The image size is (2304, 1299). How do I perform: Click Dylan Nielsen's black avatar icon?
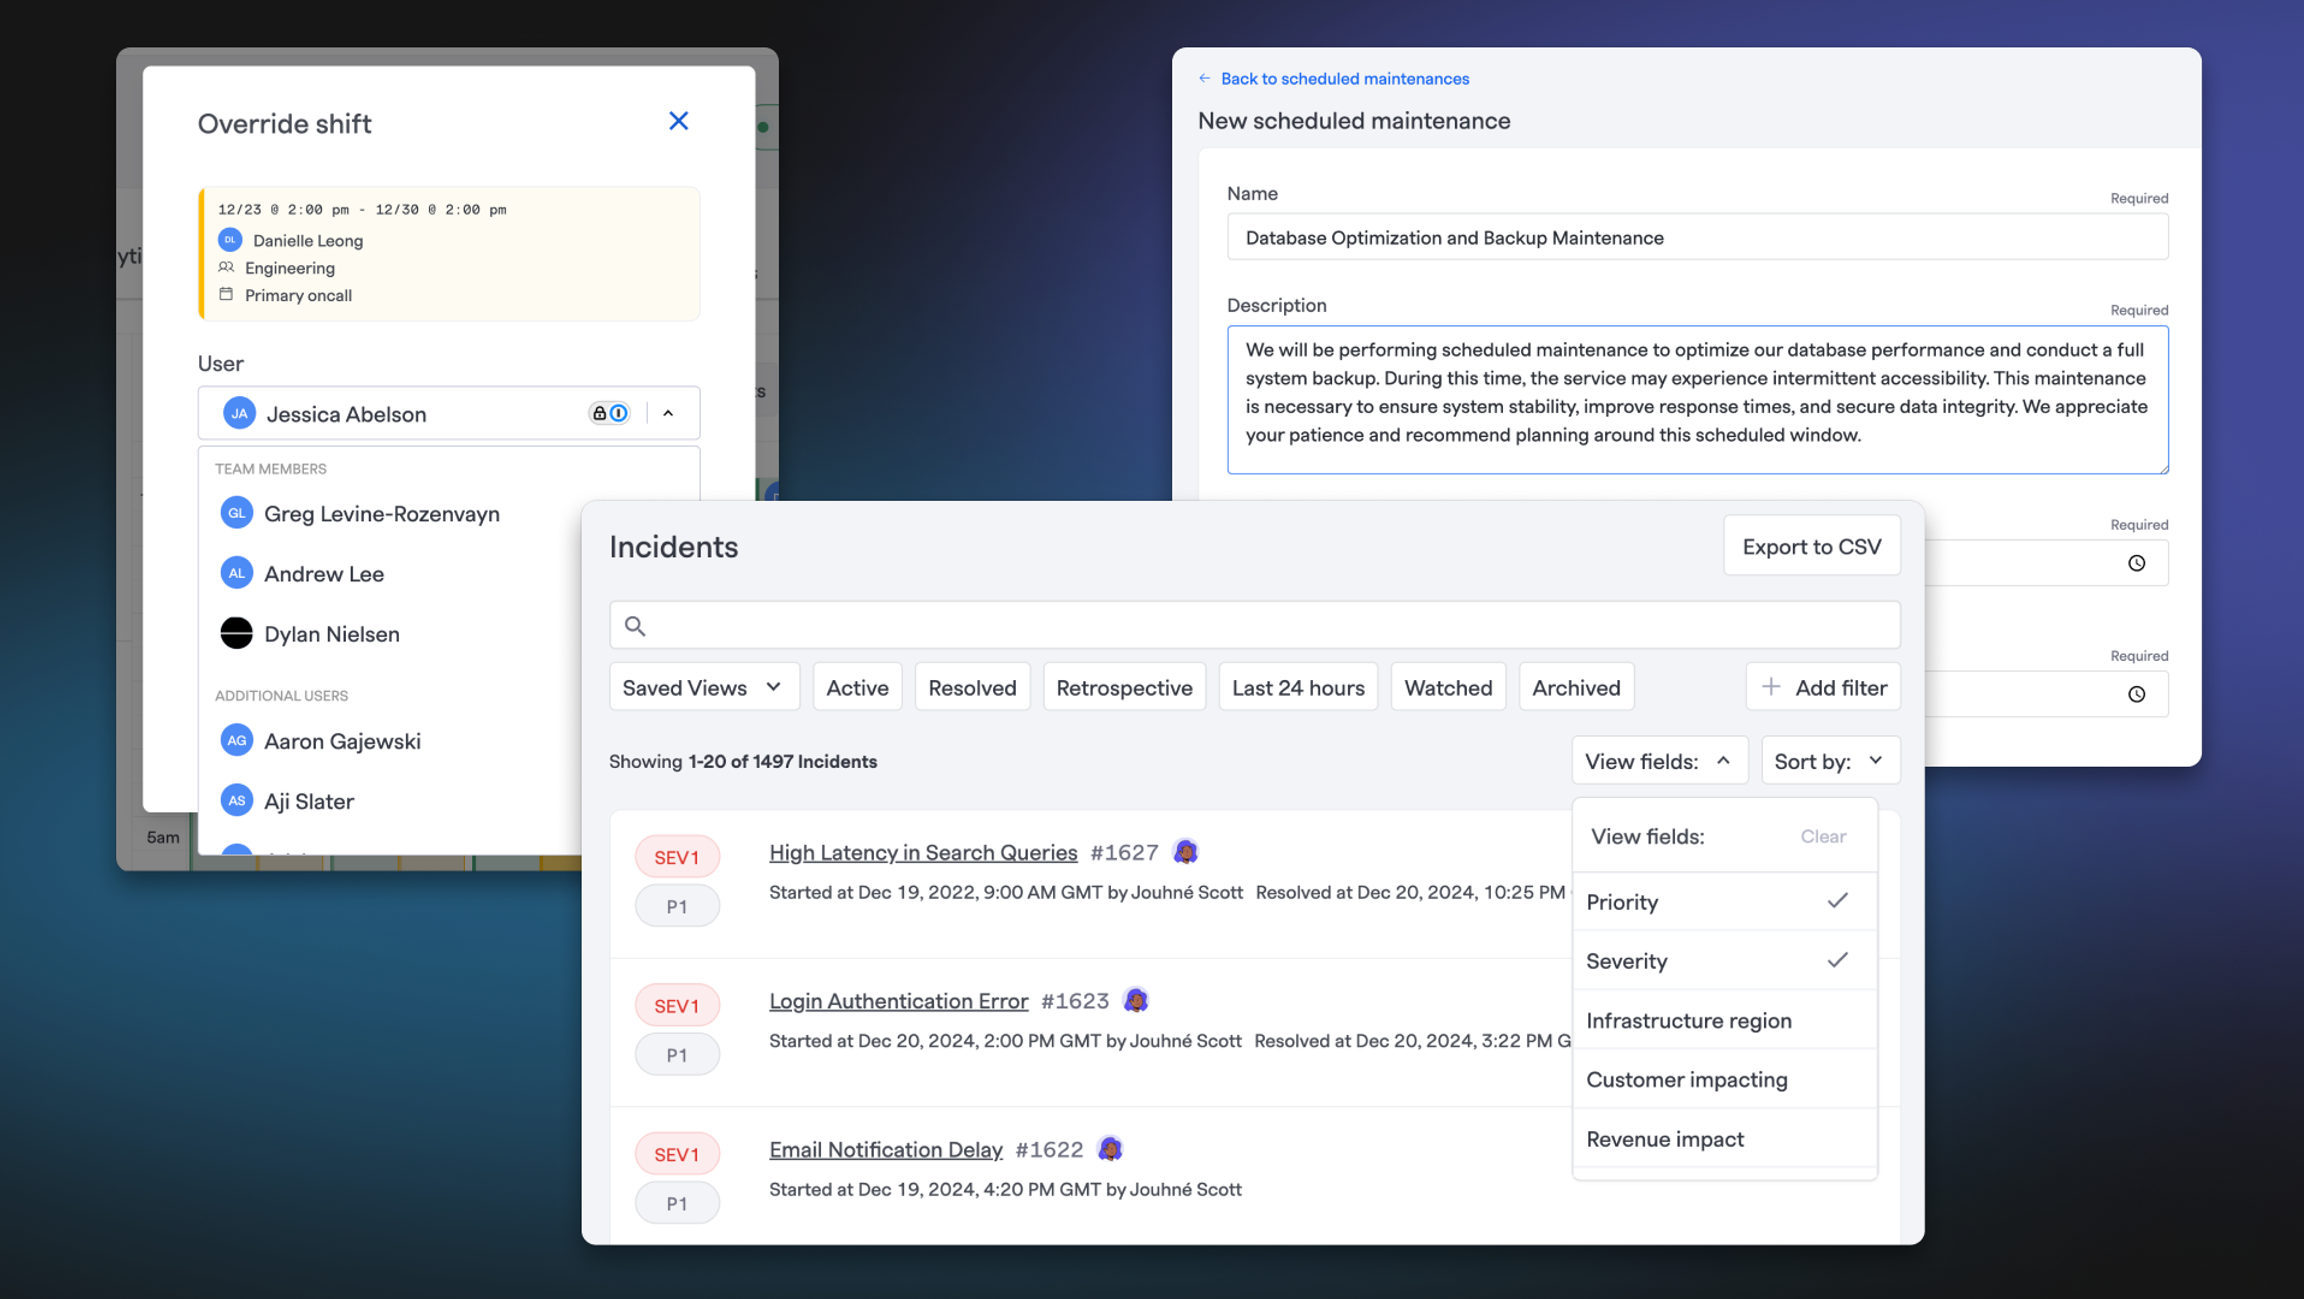[236, 633]
